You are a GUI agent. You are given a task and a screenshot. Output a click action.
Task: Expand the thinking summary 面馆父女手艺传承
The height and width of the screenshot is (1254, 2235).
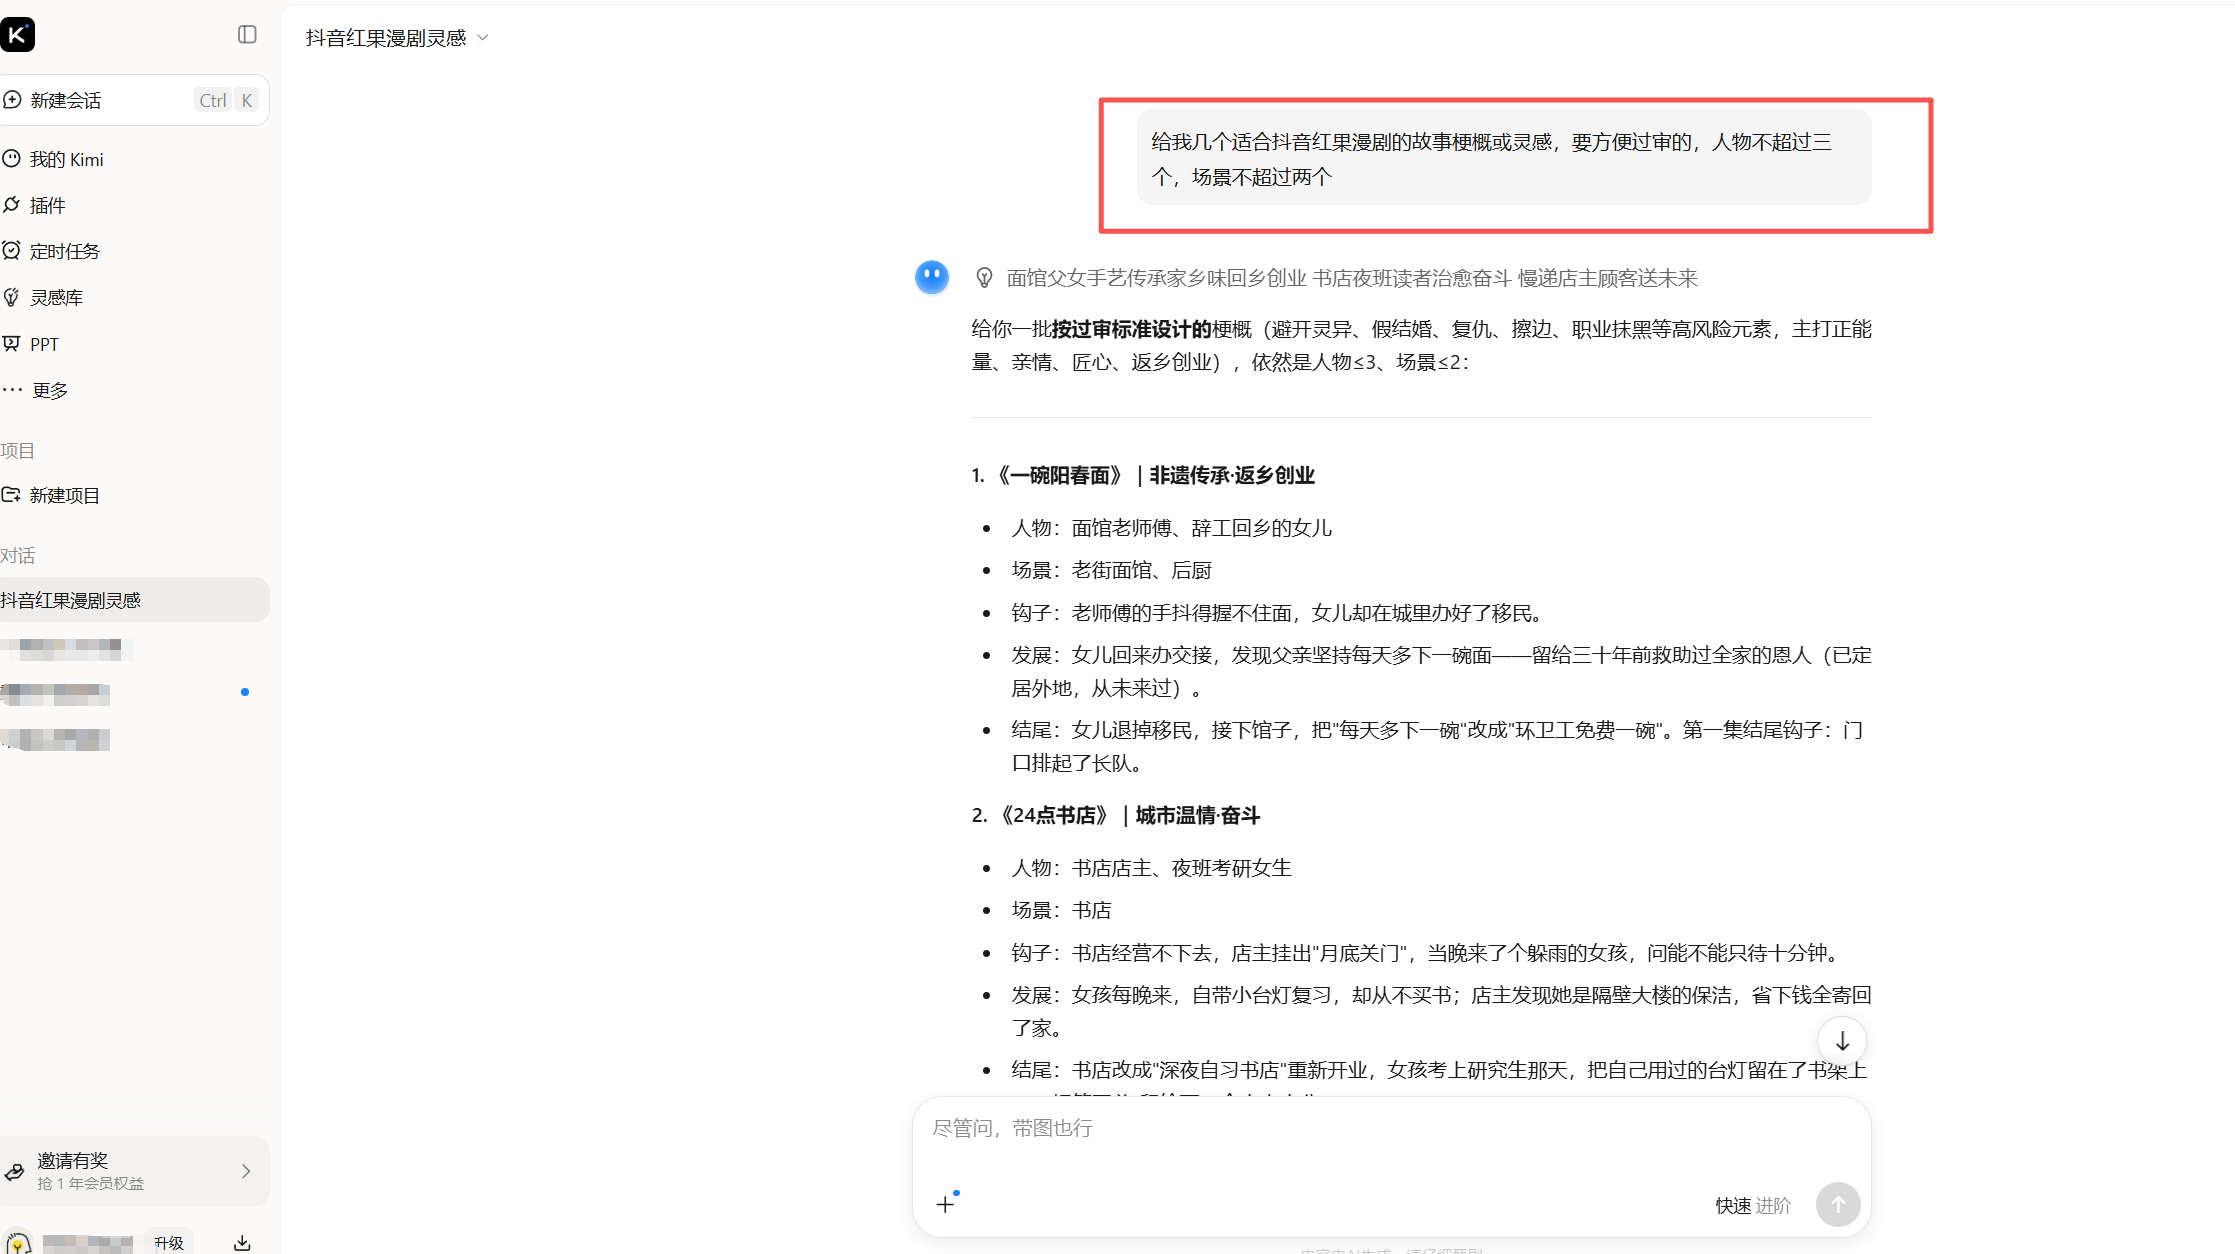1352,278
